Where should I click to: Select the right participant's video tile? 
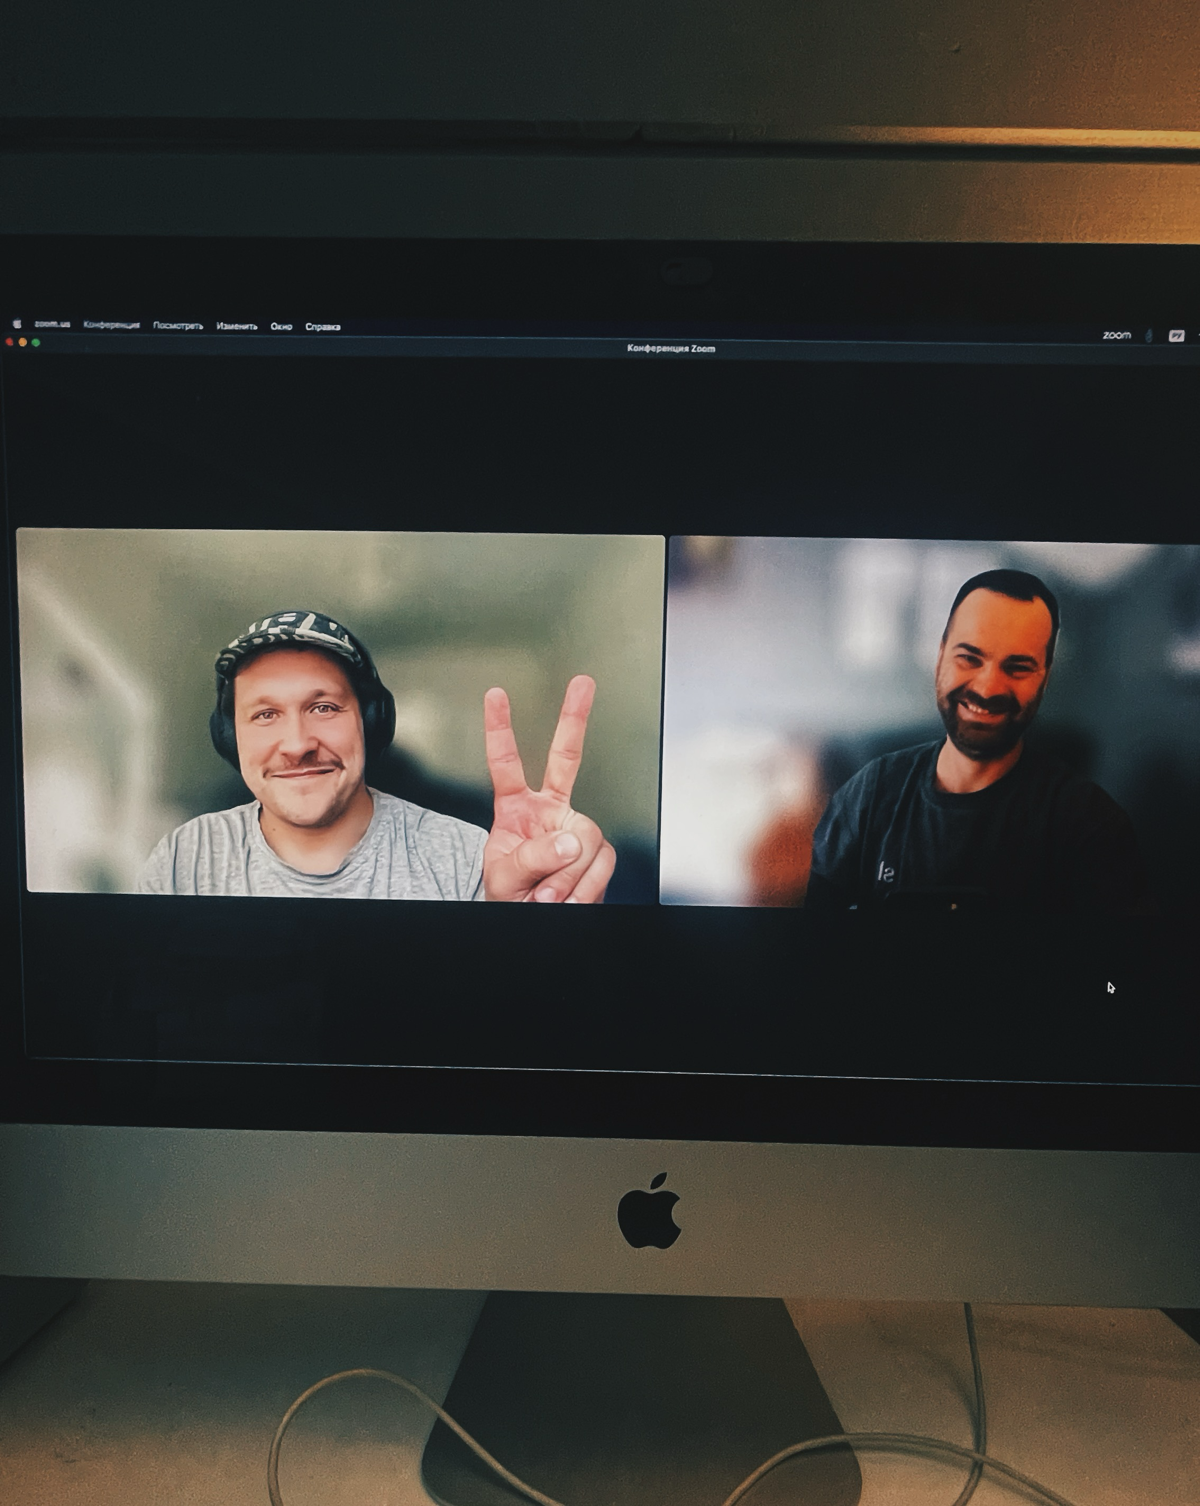tap(930, 722)
